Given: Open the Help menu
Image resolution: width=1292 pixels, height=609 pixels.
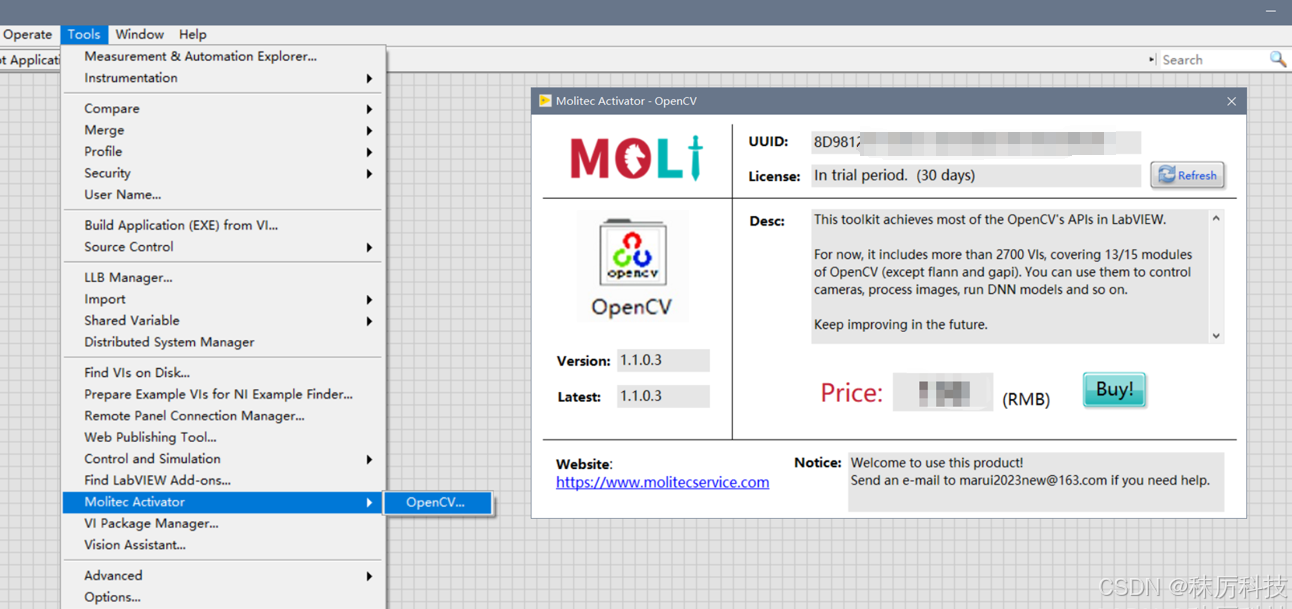Looking at the screenshot, I should point(192,34).
